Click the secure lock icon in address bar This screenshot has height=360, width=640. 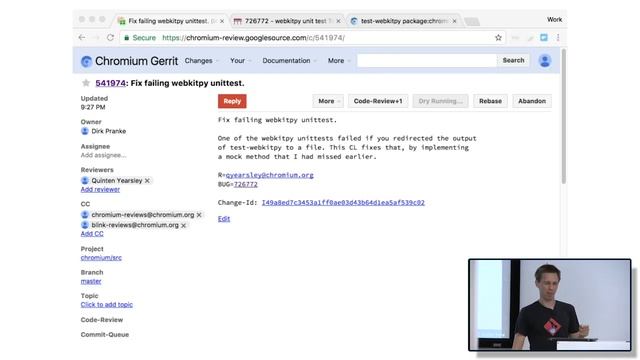(x=127, y=38)
